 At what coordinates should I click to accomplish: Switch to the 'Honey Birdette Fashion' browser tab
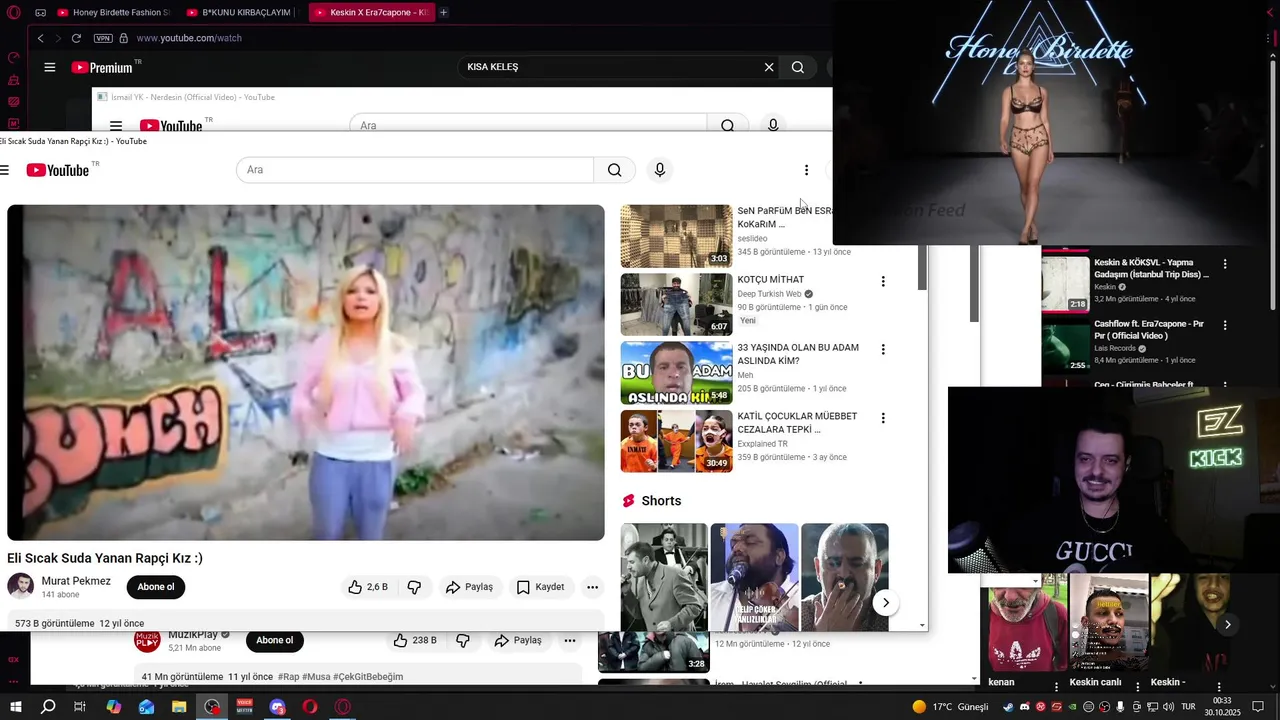tap(113, 12)
